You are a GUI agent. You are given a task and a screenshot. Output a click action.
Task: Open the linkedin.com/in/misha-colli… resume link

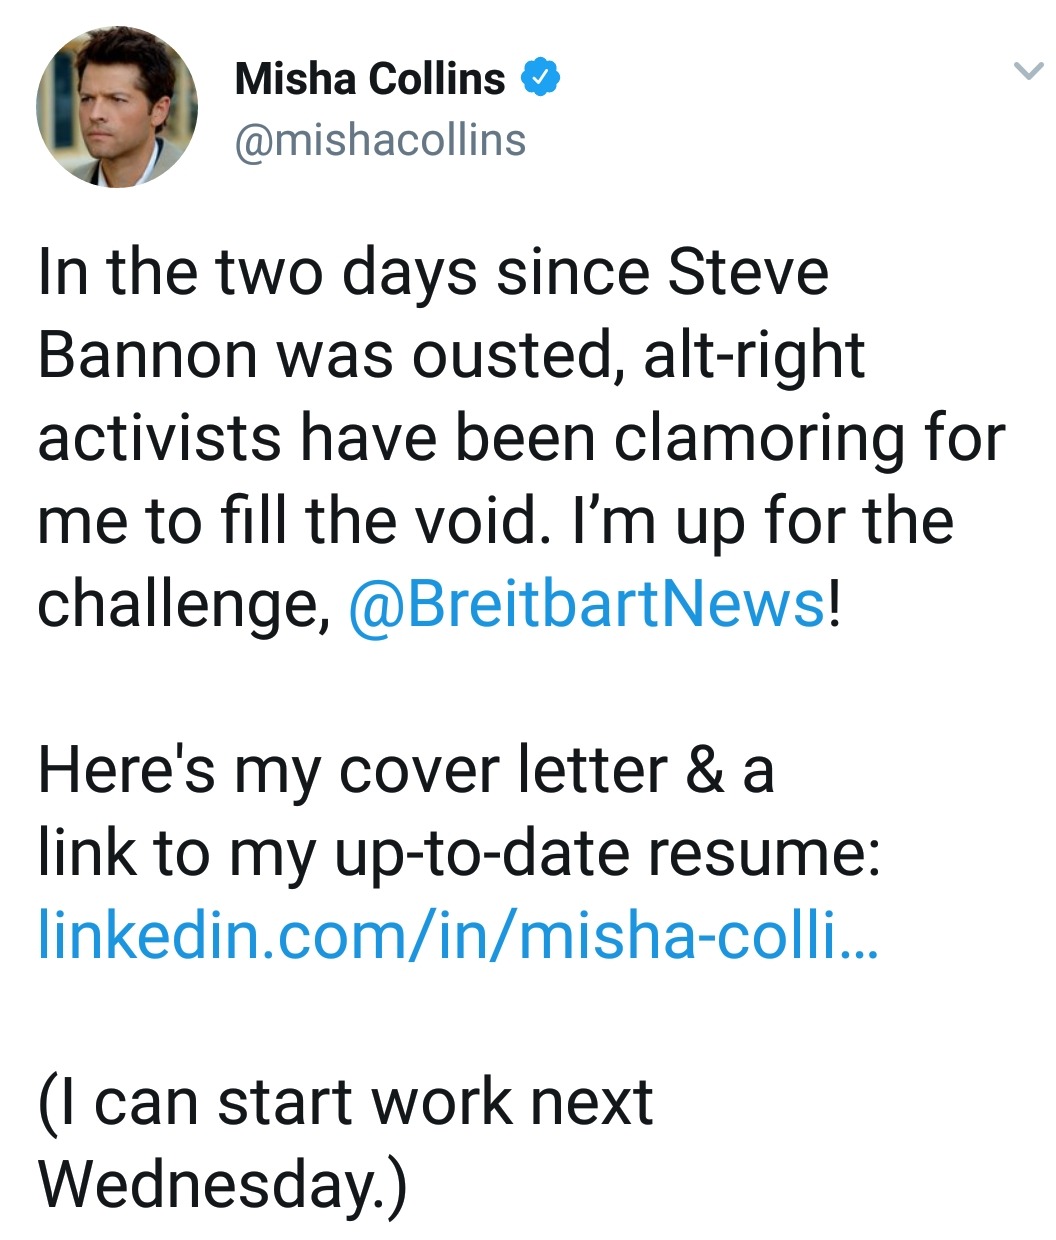coord(458,935)
